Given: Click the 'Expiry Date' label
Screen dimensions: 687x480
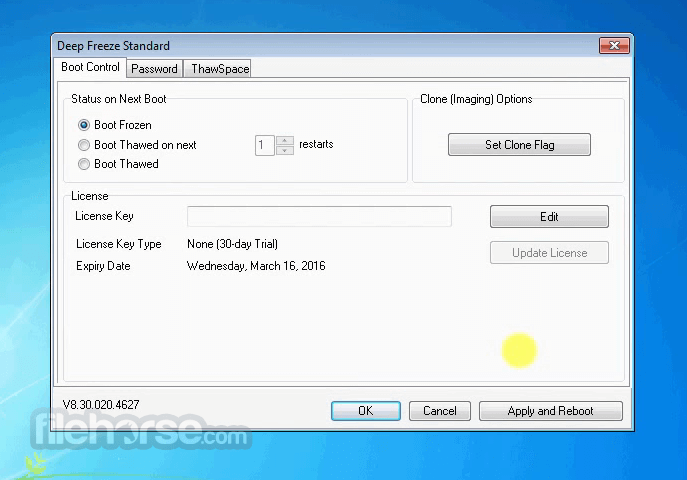Looking at the screenshot, I should 103,266.
